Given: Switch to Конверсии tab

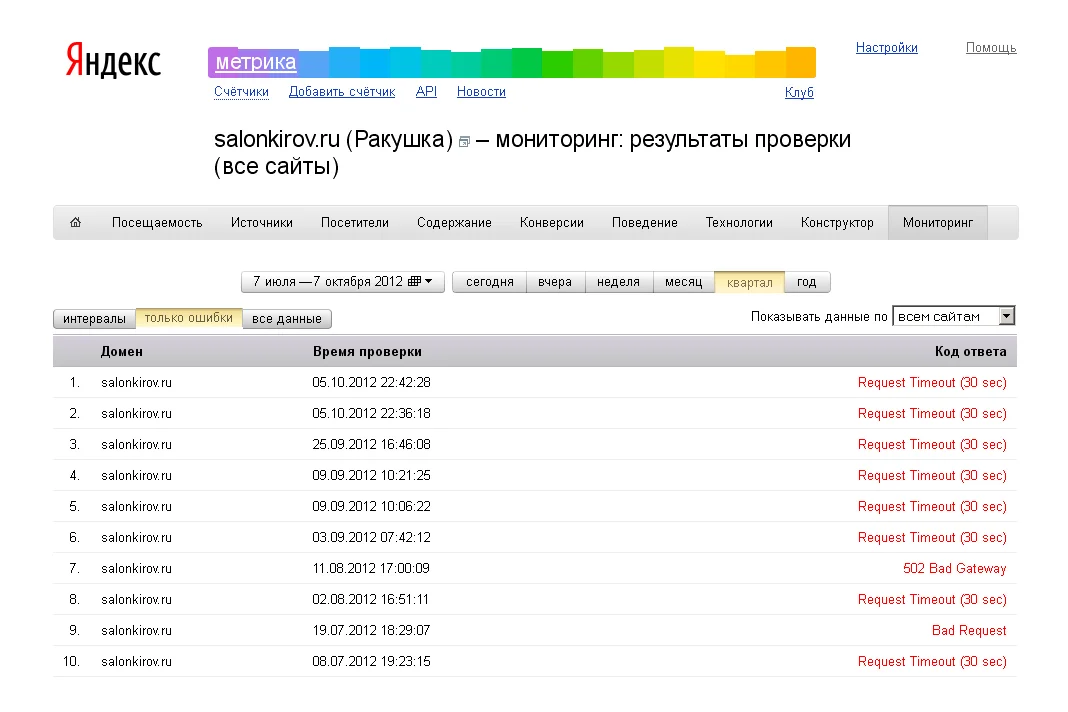Looking at the screenshot, I should click(x=552, y=223).
